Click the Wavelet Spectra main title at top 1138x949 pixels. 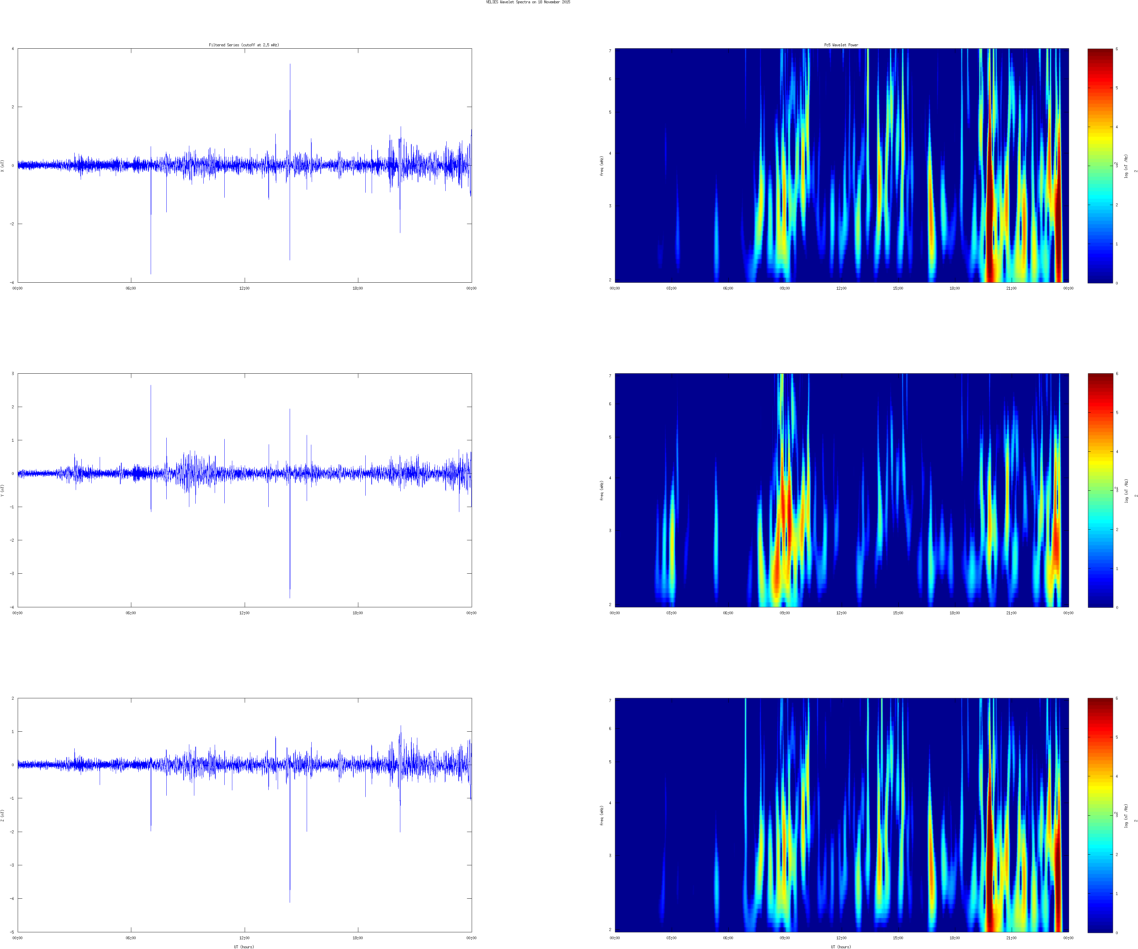[528, 2]
